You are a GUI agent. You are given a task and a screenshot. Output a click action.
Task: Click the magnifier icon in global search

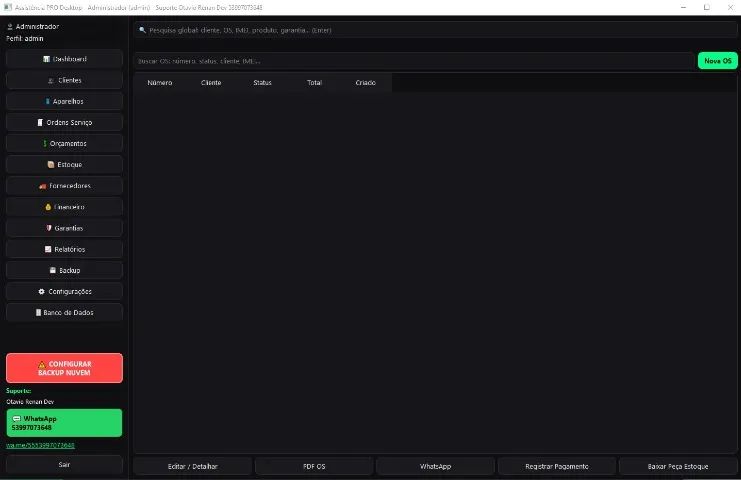click(142, 30)
